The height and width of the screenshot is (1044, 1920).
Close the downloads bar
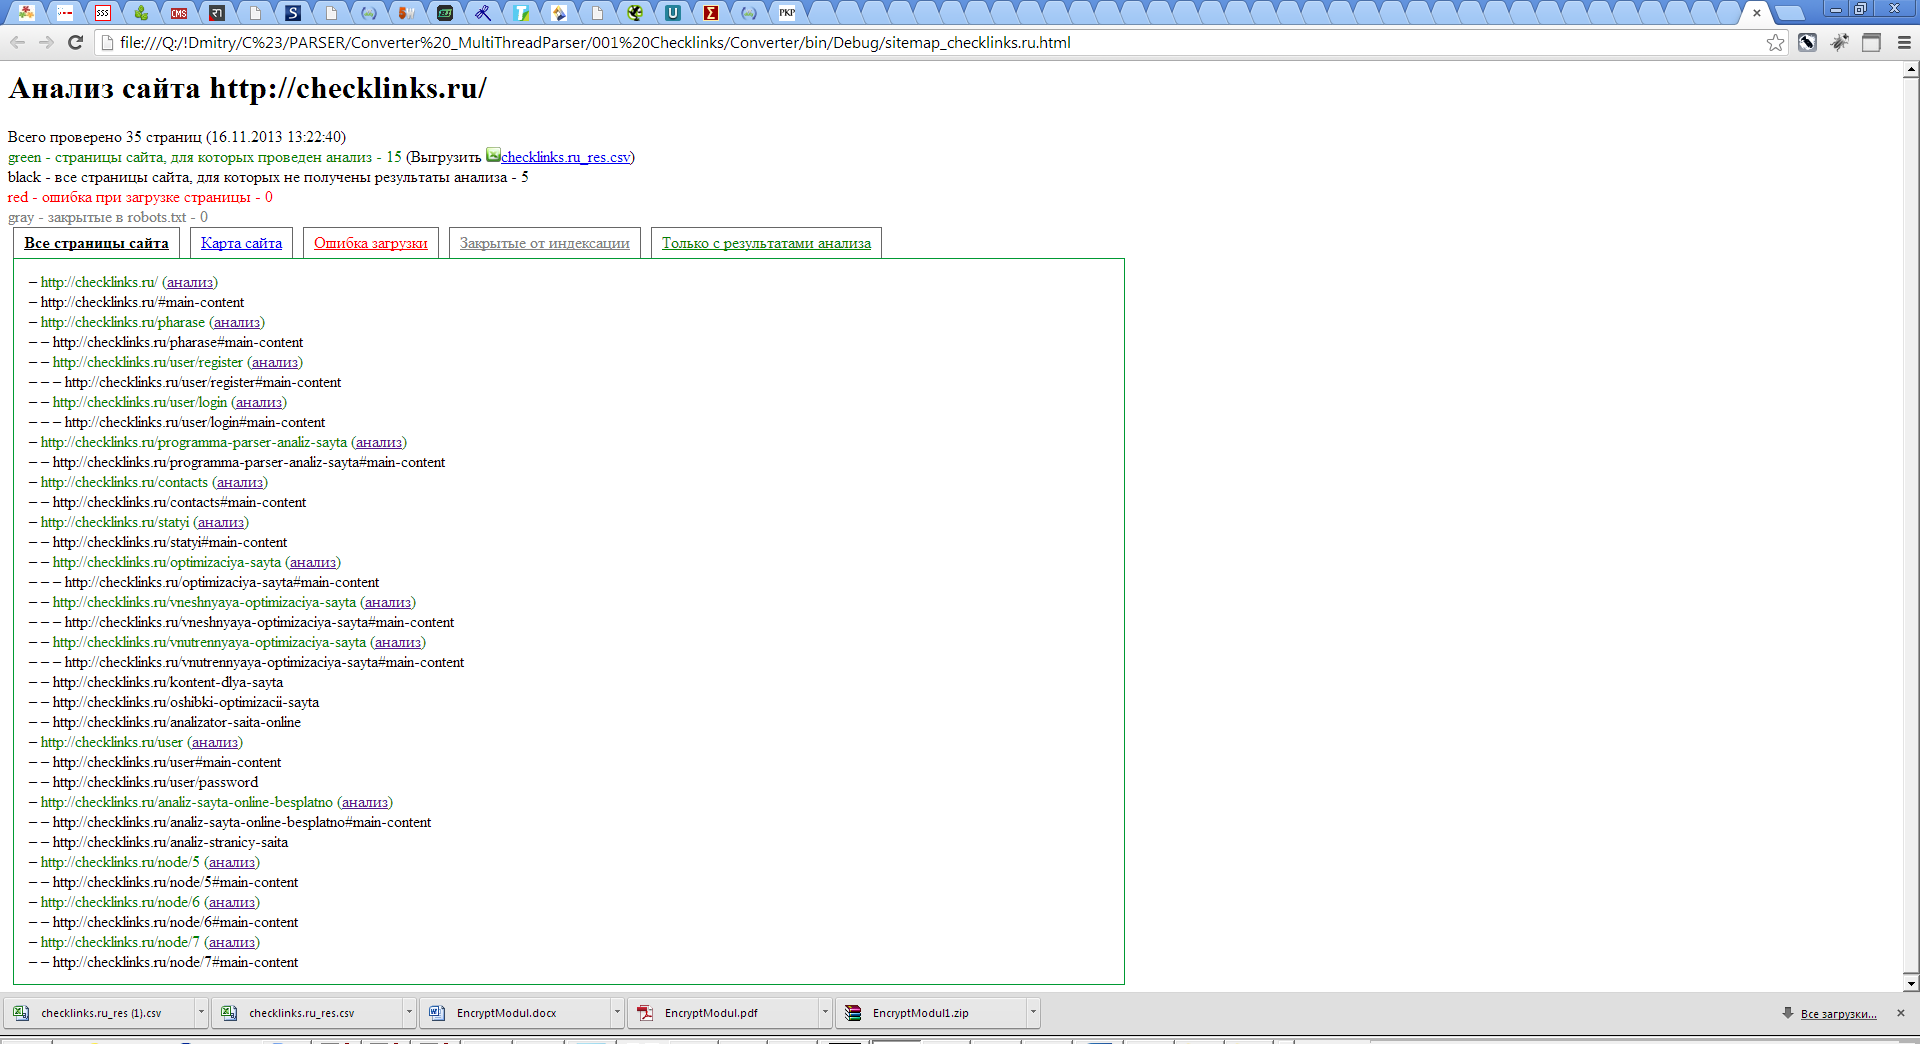pos(1901,1013)
